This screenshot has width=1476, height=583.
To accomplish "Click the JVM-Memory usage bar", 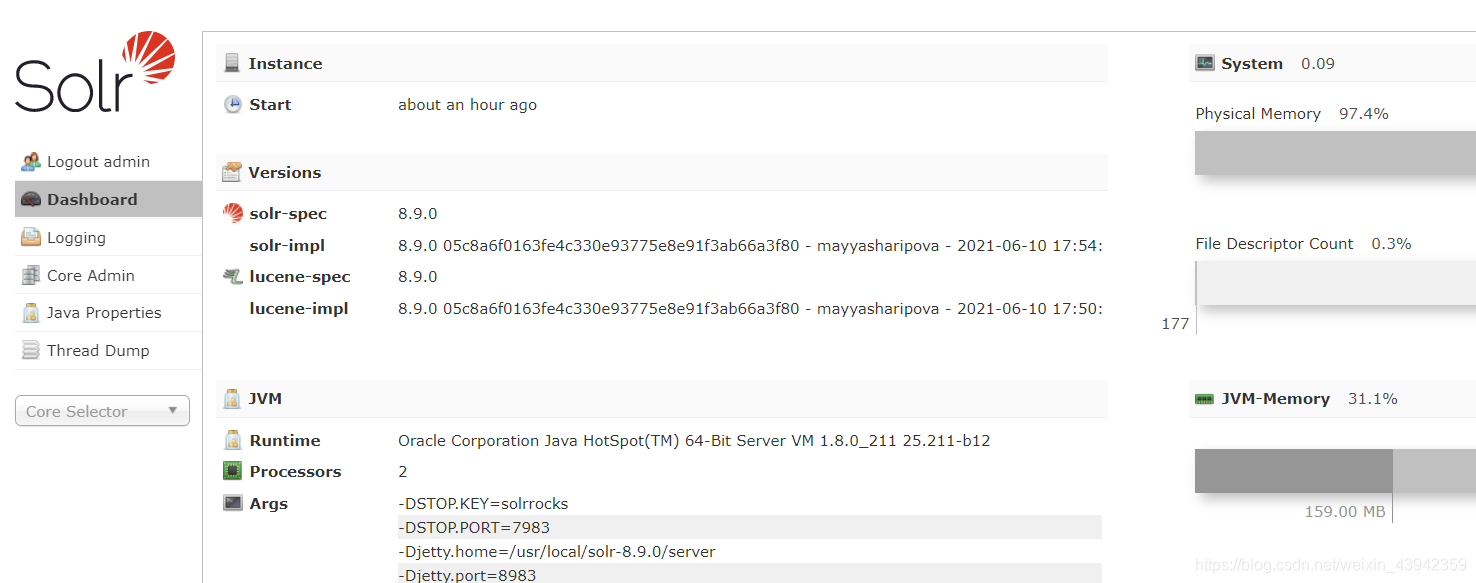I will click(1335, 471).
